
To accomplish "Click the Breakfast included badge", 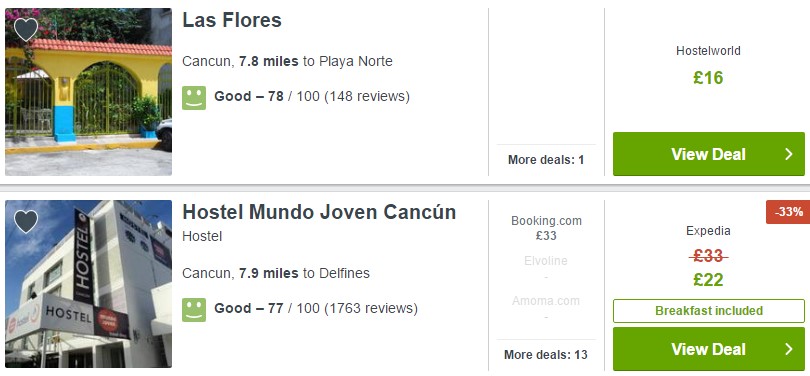I will click(x=709, y=311).
